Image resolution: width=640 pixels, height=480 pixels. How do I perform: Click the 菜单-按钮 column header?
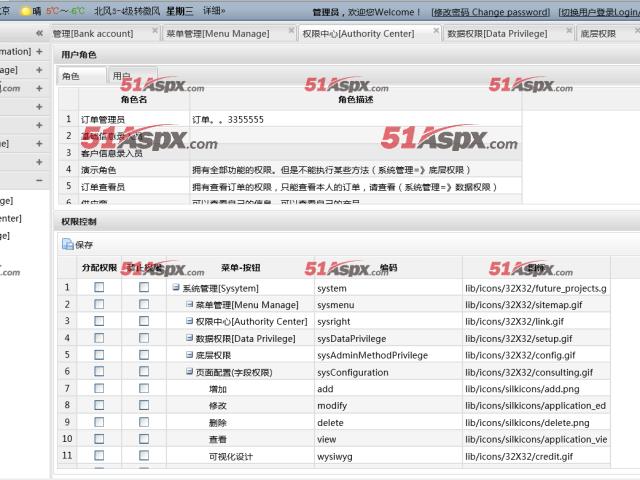point(240,268)
